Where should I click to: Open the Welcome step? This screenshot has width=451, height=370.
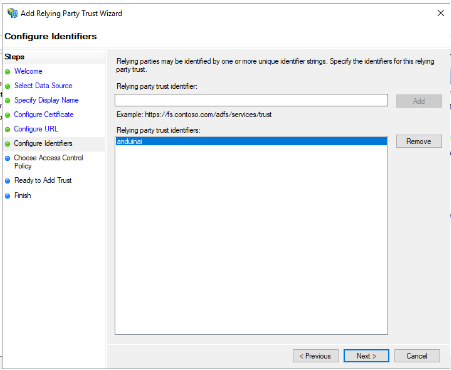pos(28,71)
